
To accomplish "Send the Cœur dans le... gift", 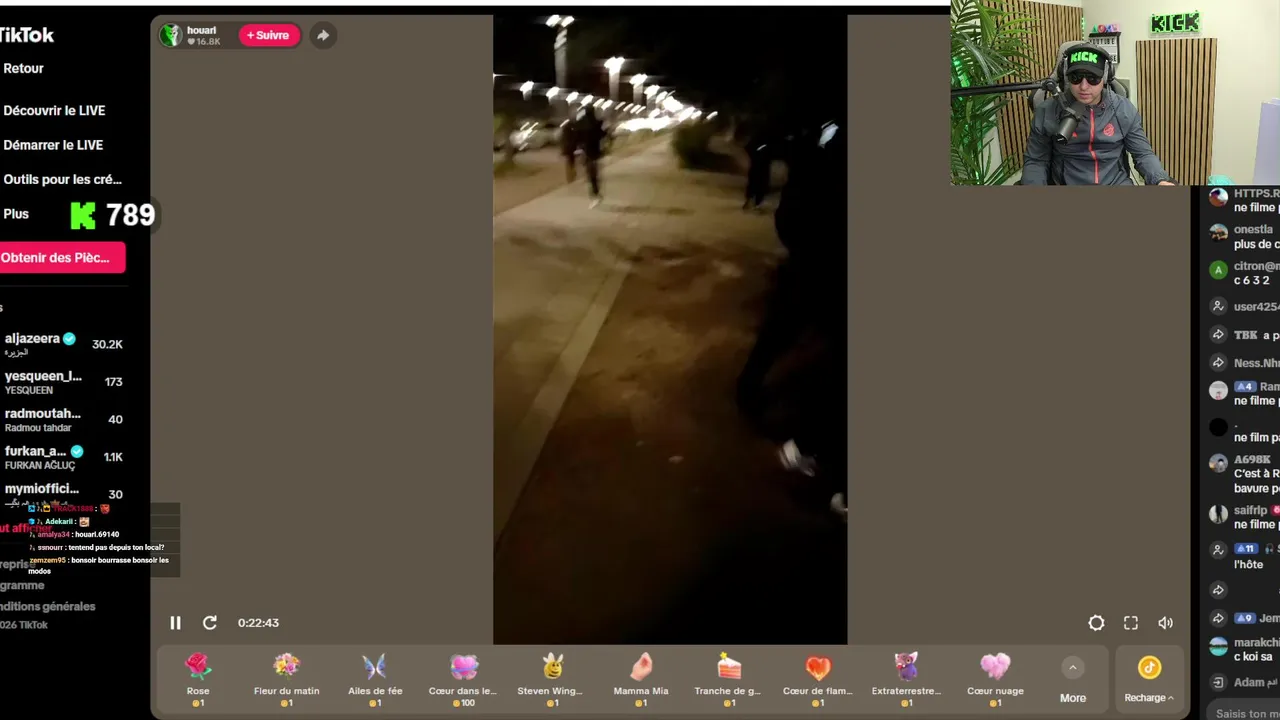I will point(463,679).
